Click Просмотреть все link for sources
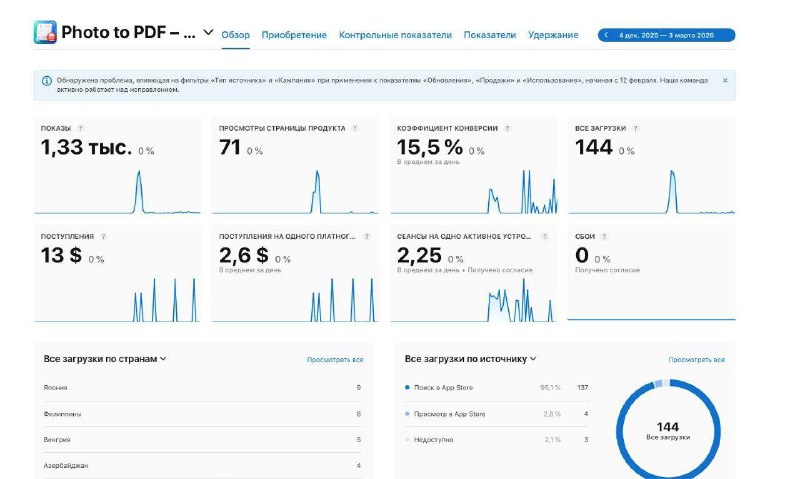This screenshot has height=479, width=800. 696,360
